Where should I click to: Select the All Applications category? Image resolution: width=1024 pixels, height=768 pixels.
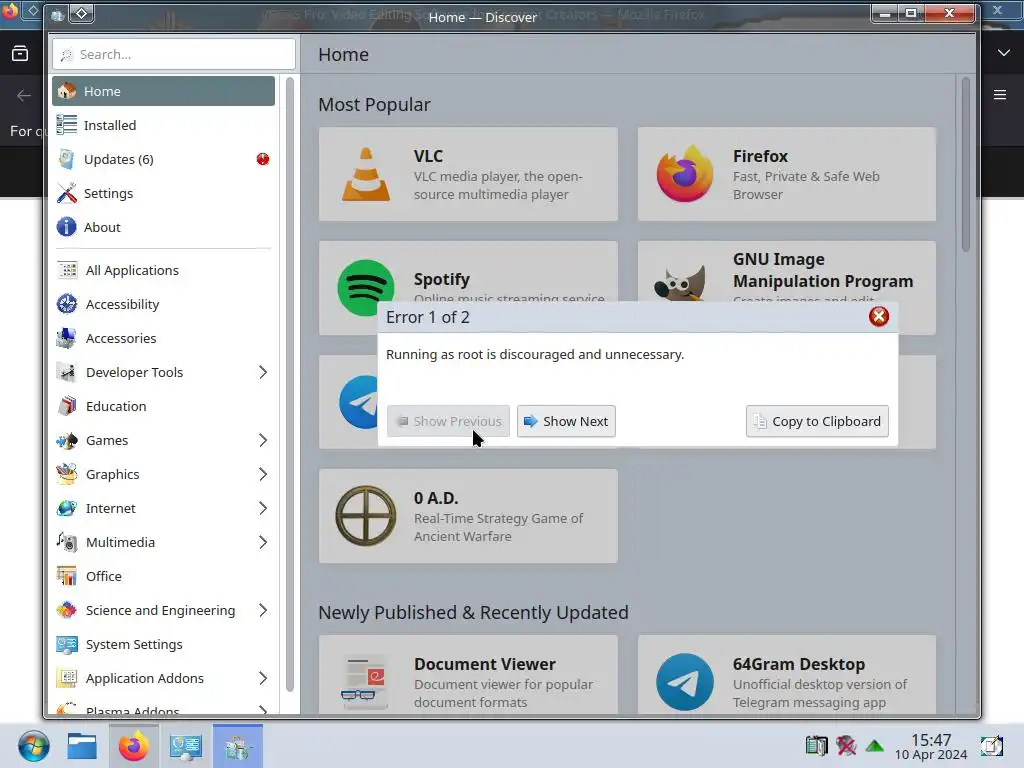tap(163, 270)
